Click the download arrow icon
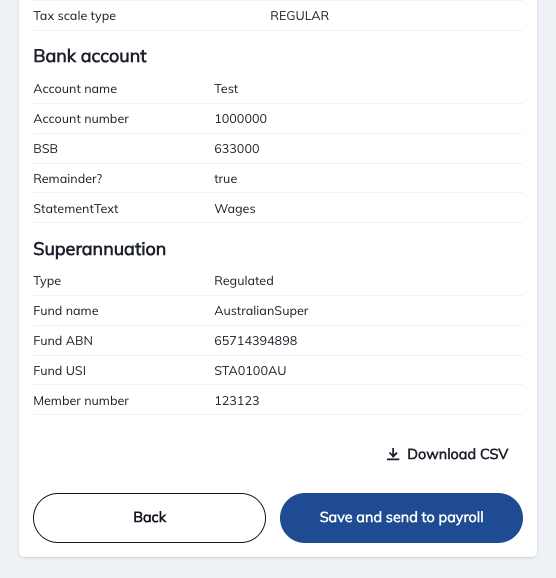Viewport: 556px width, 578px height. [x=393, y=454]
